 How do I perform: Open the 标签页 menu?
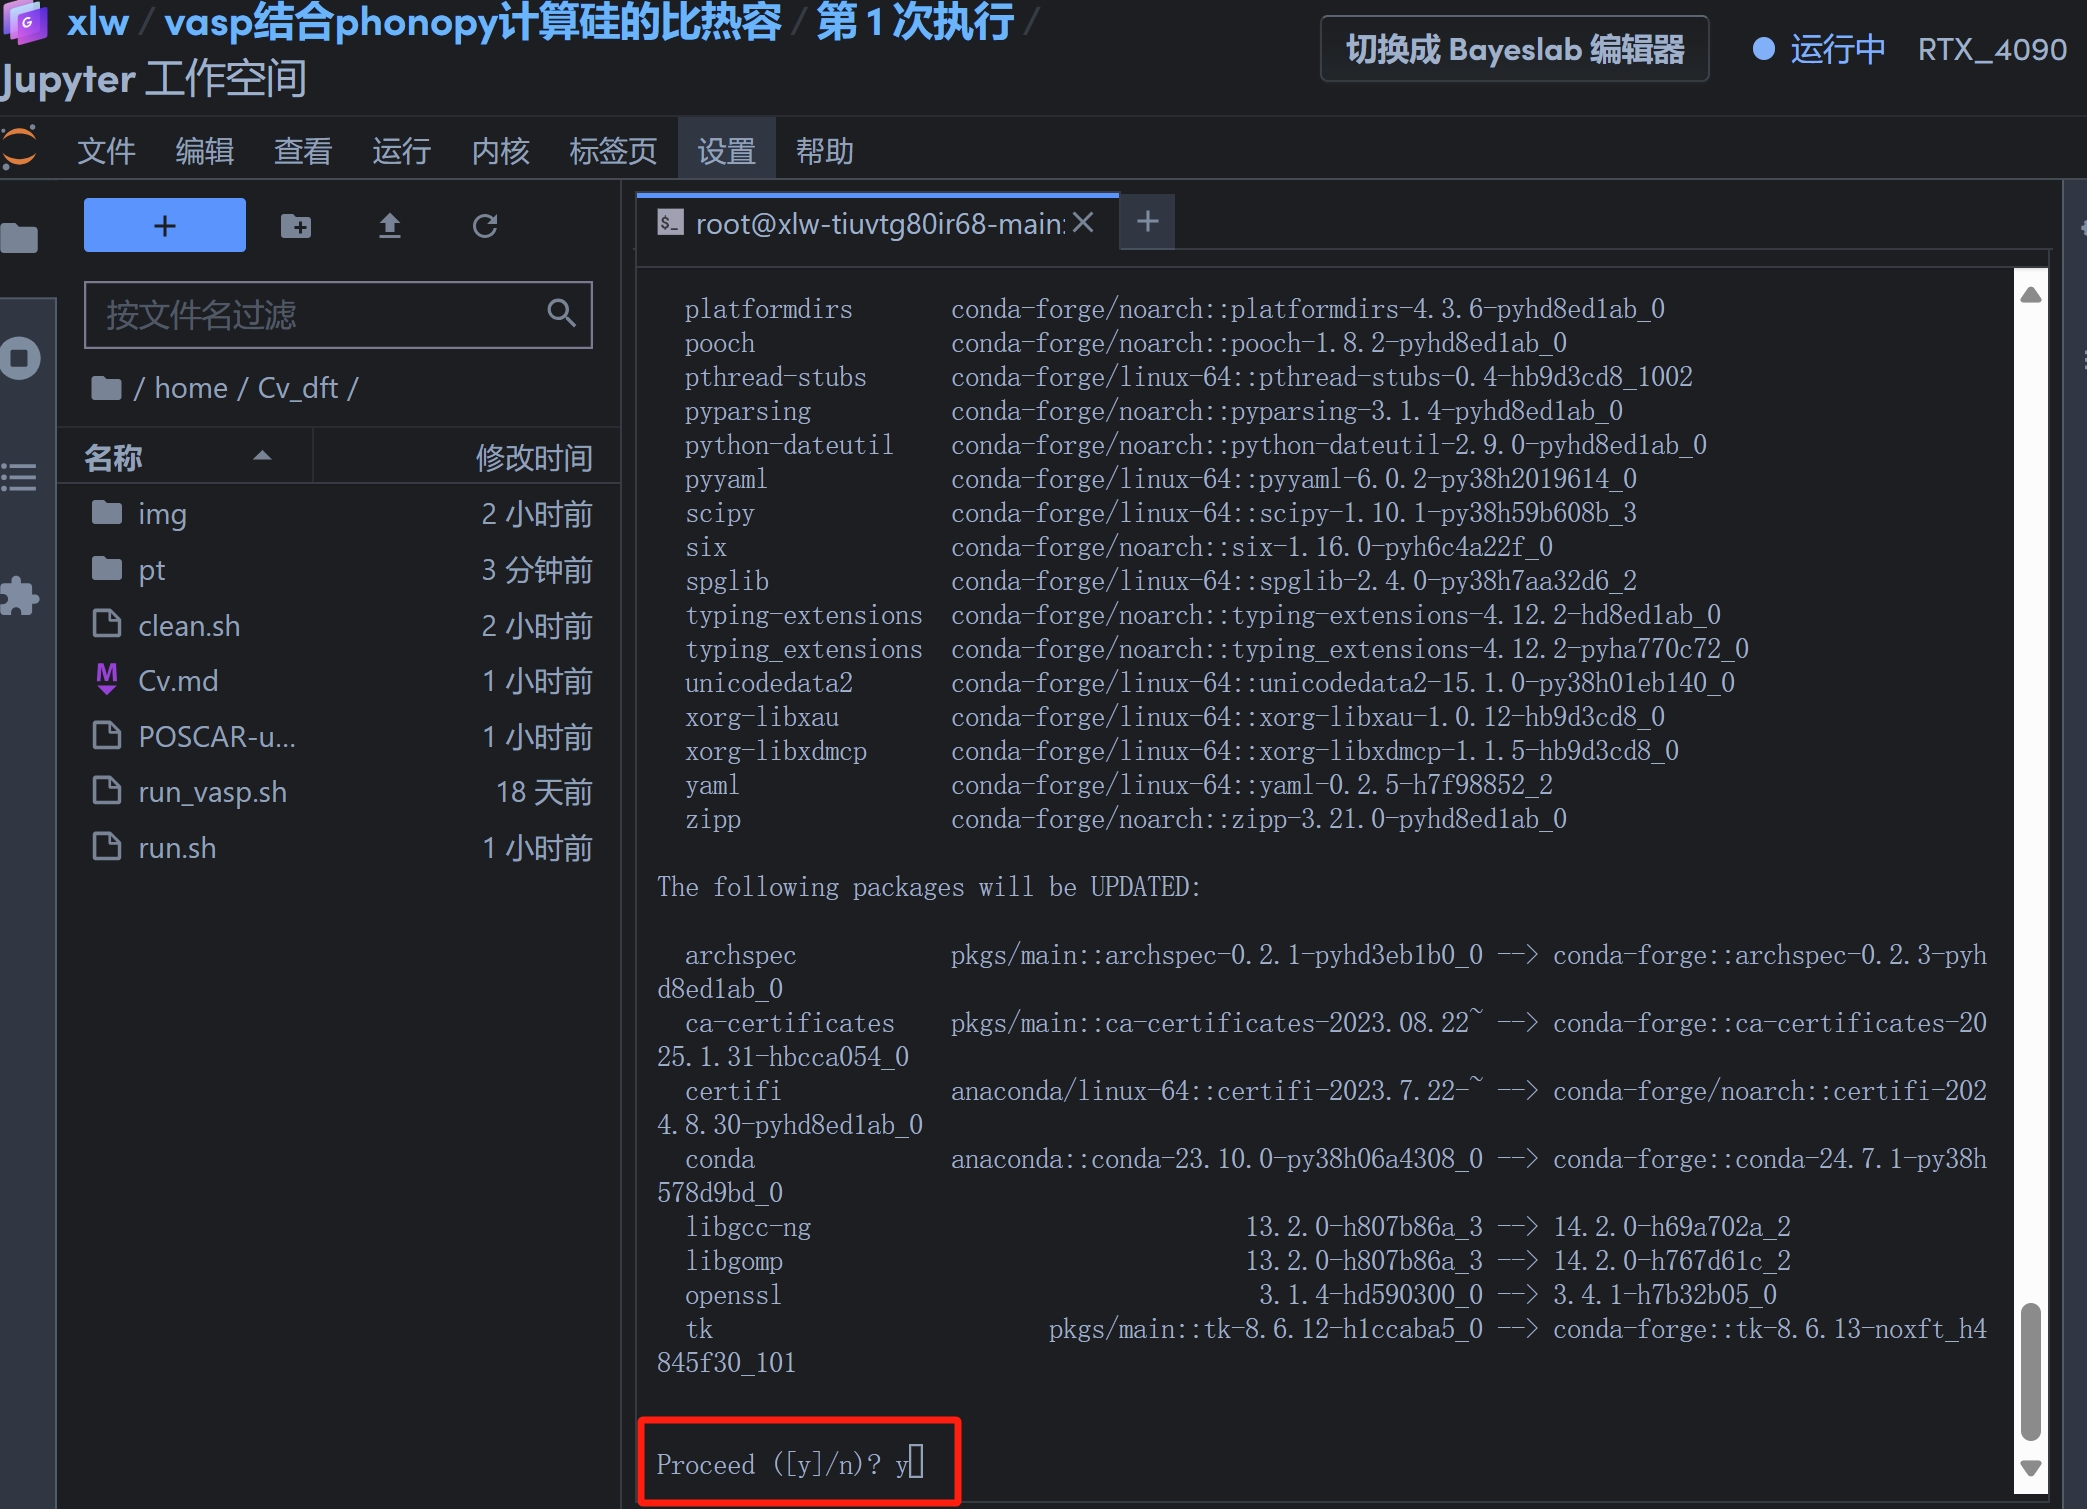point(614,151)
